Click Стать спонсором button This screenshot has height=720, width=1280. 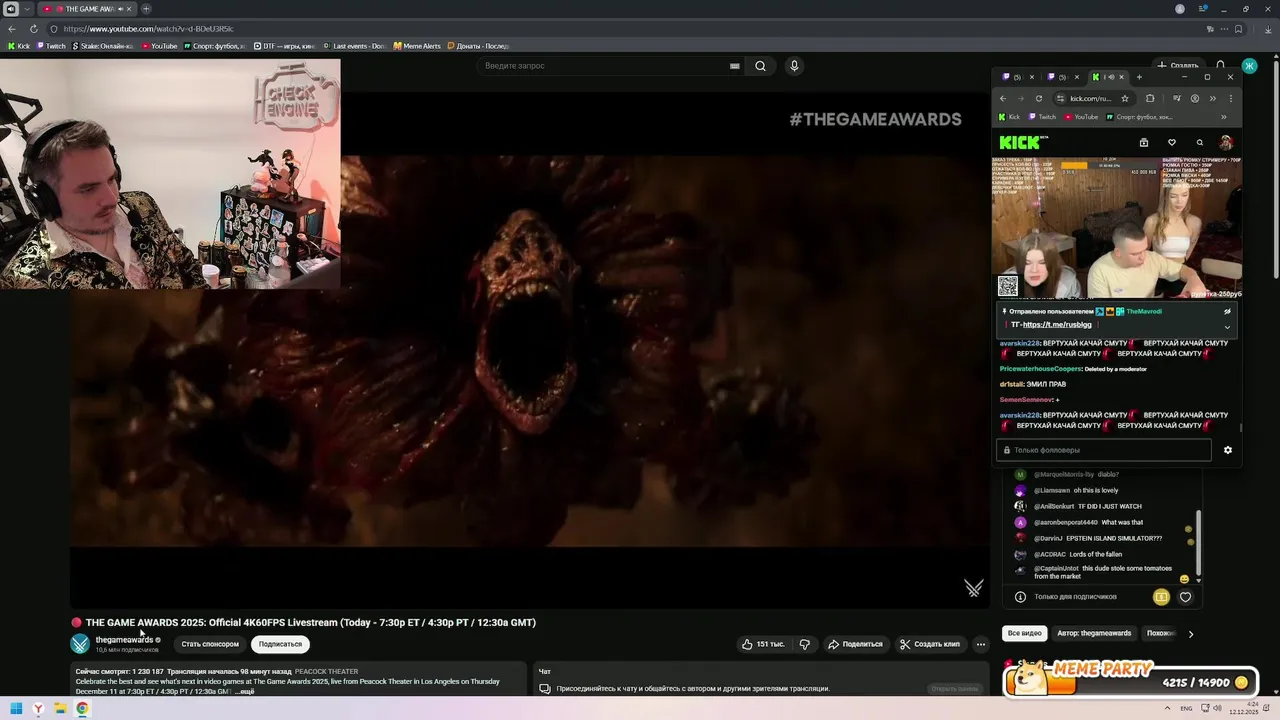point(210,644)
